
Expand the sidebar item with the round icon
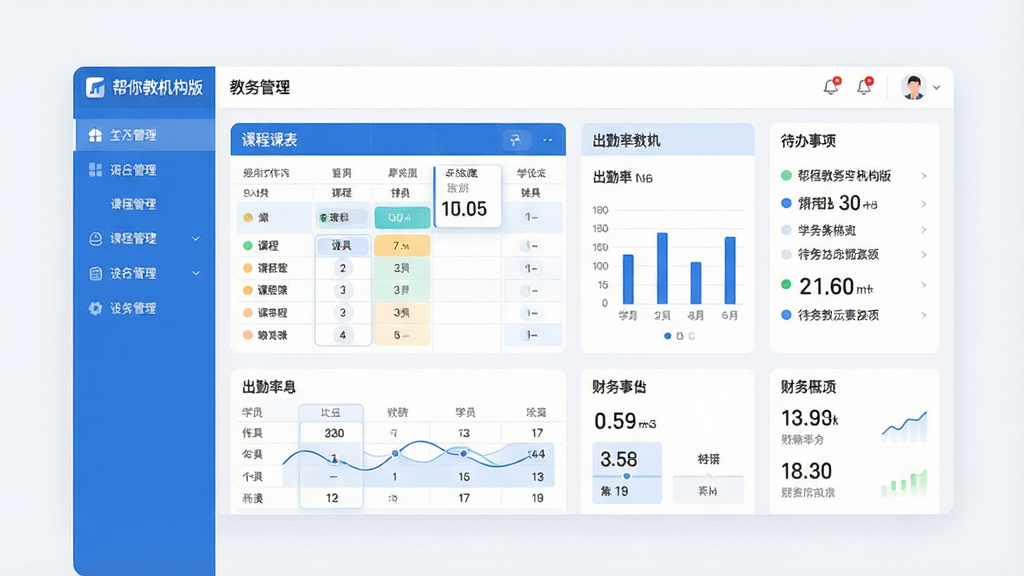coord(196,238)
